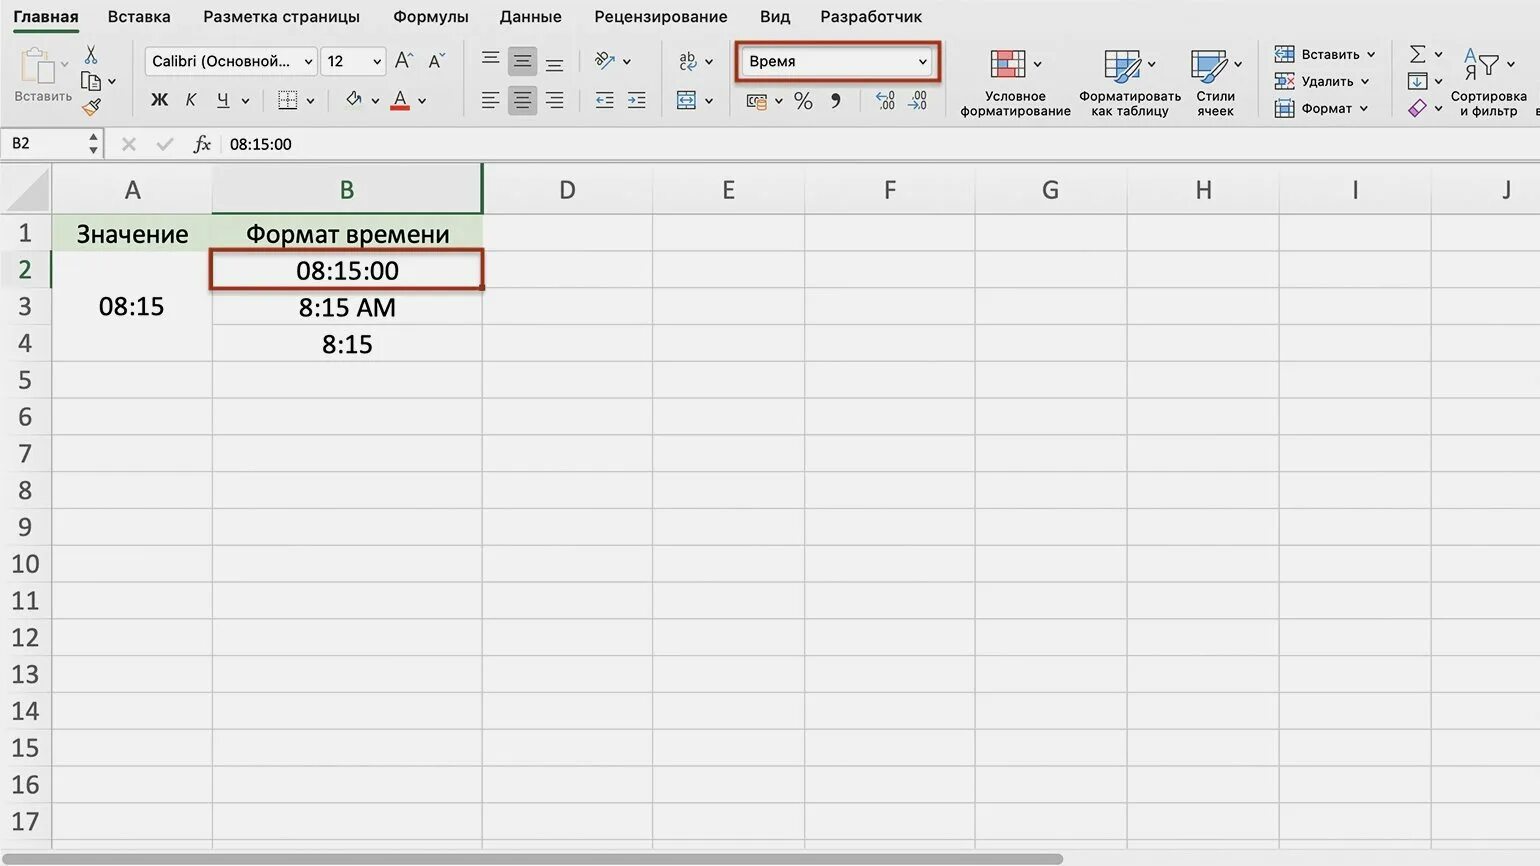Click the AutoSum sigma icon

(1417, 54)
